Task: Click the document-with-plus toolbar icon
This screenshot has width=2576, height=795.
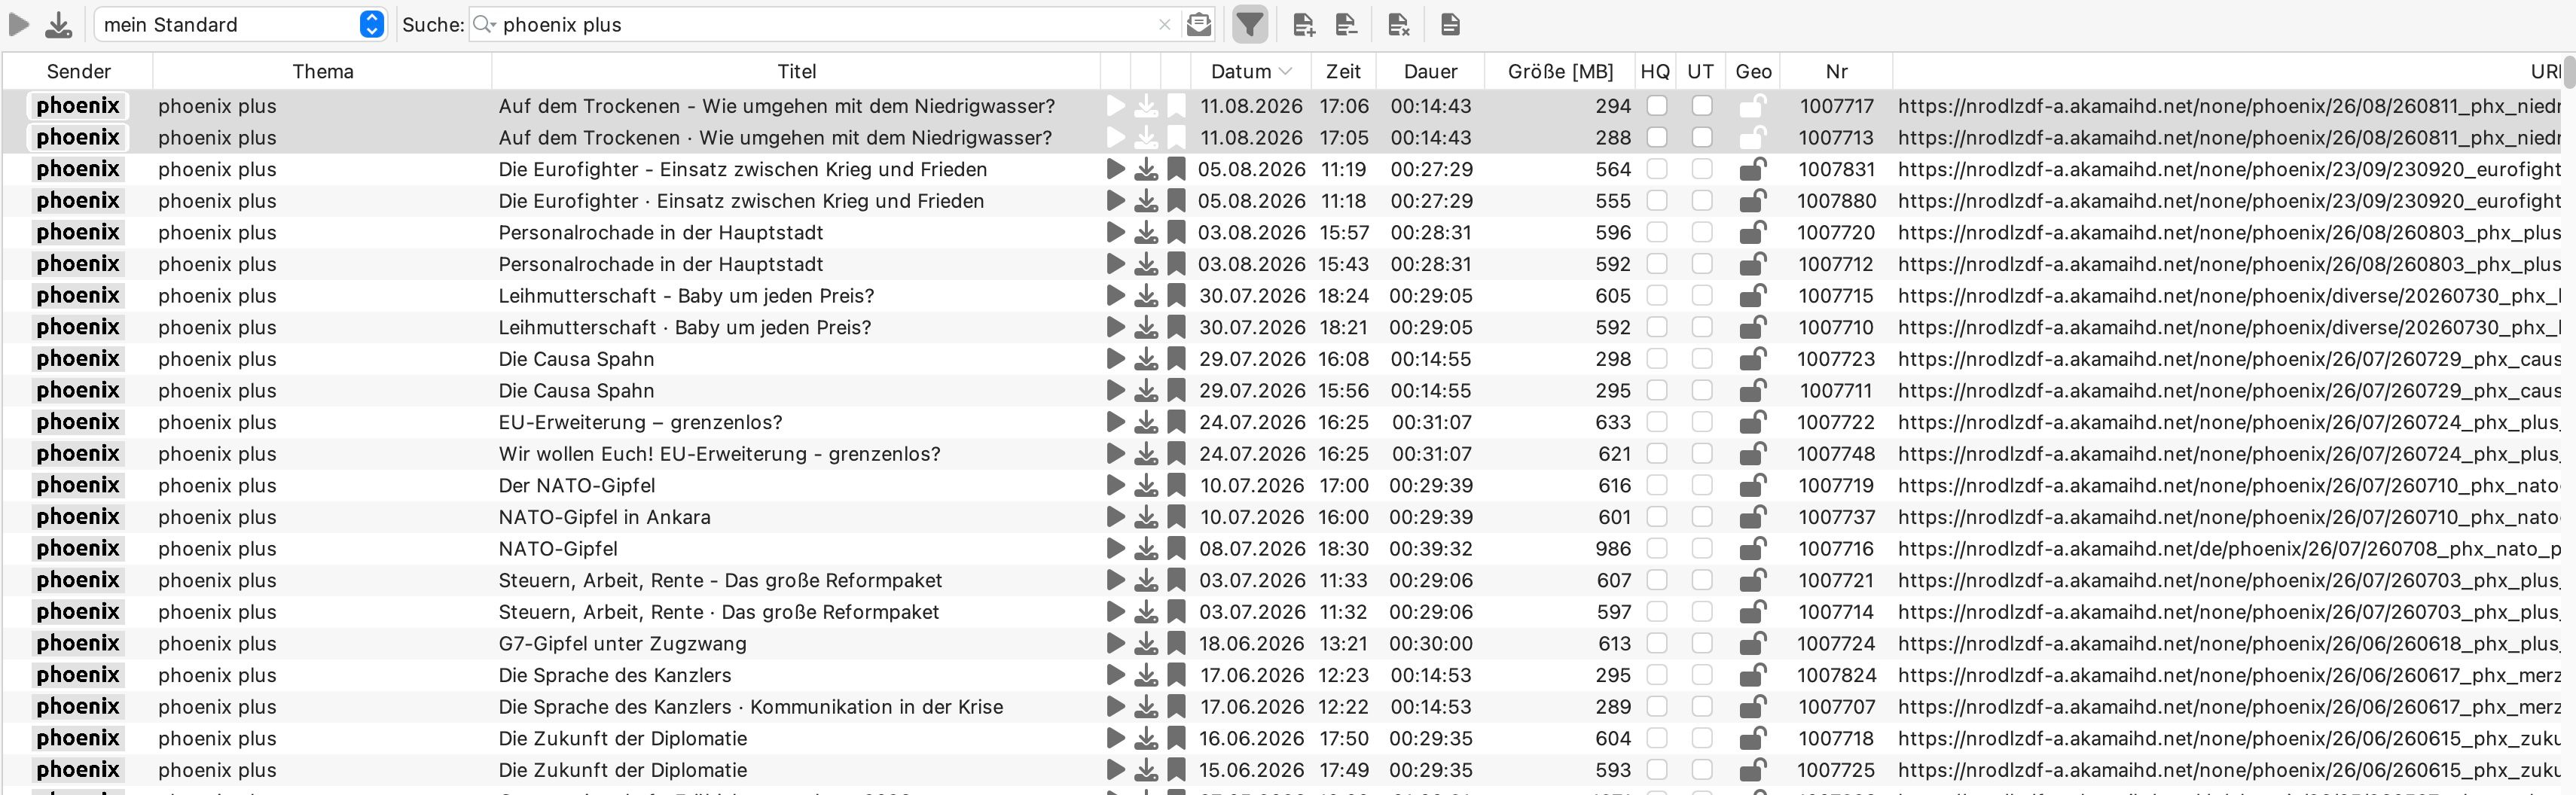Action: point(1303,24)
